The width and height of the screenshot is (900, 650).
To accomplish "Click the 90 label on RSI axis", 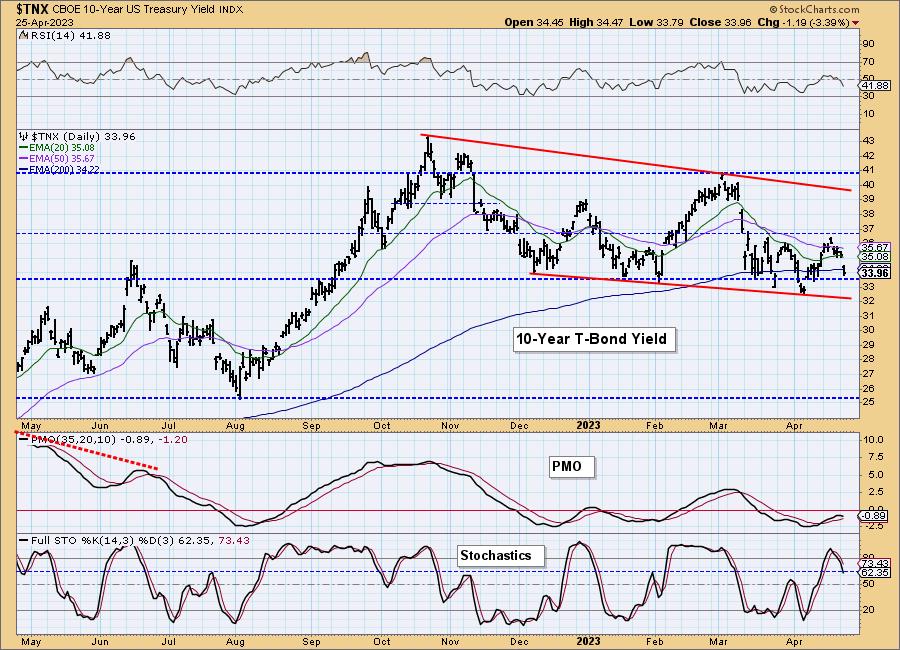I will point(868,44).
